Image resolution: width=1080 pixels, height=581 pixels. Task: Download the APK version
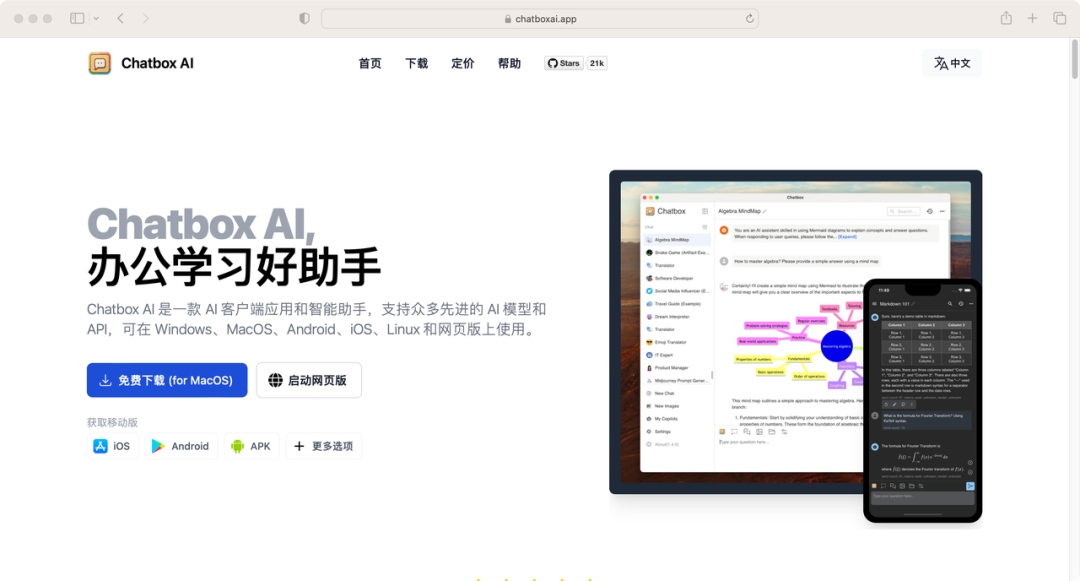[x=251, y=446]
